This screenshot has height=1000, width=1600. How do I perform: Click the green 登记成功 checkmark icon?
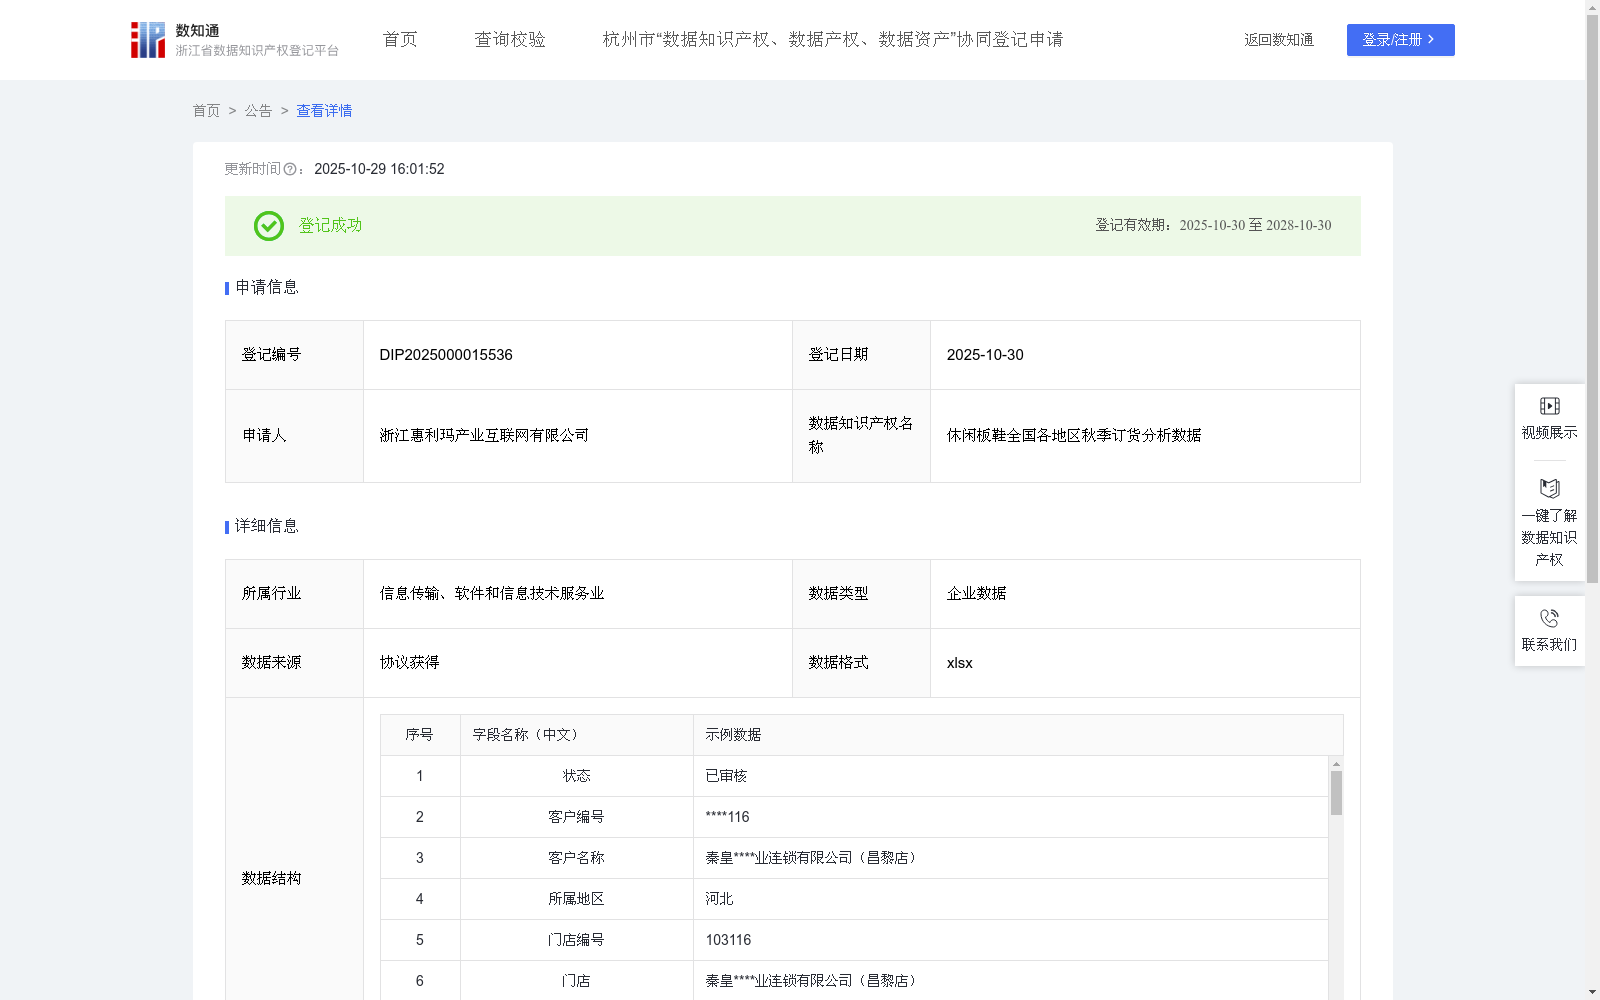tap(268, 226)
